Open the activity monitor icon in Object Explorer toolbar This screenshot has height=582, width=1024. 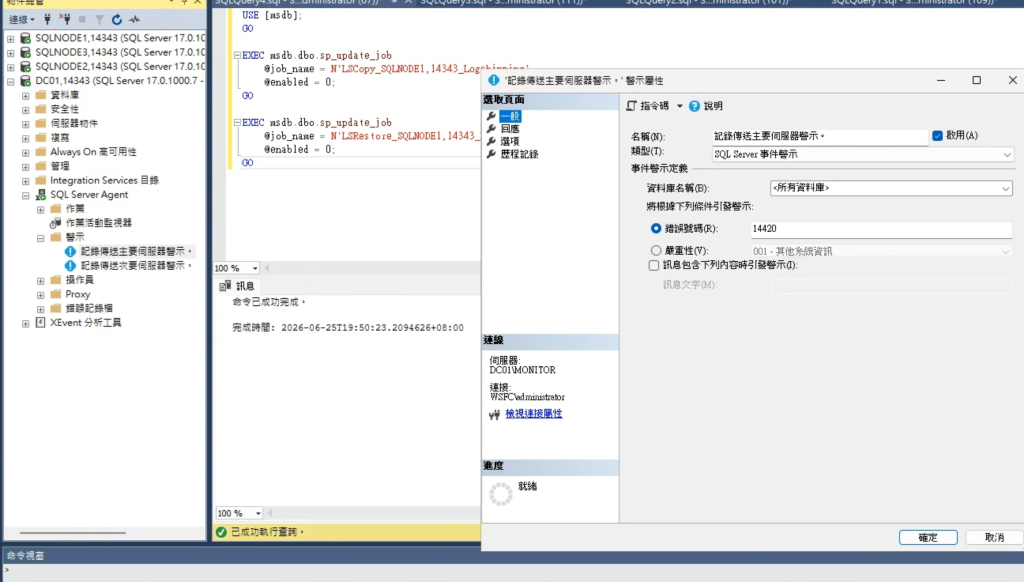coord(135,20)
